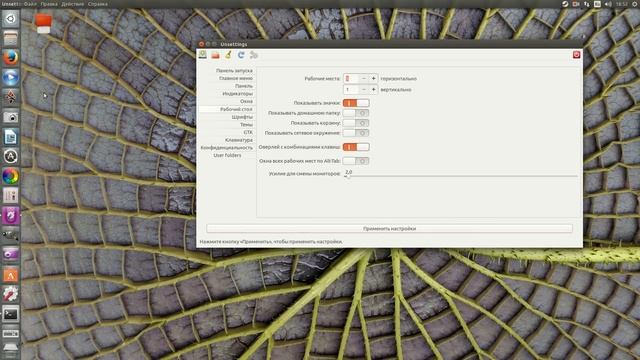The height and width of the screenshot is (360, 640).
Task: Toggle the 'Показывать значки' switch
Action: coord(356,103)
